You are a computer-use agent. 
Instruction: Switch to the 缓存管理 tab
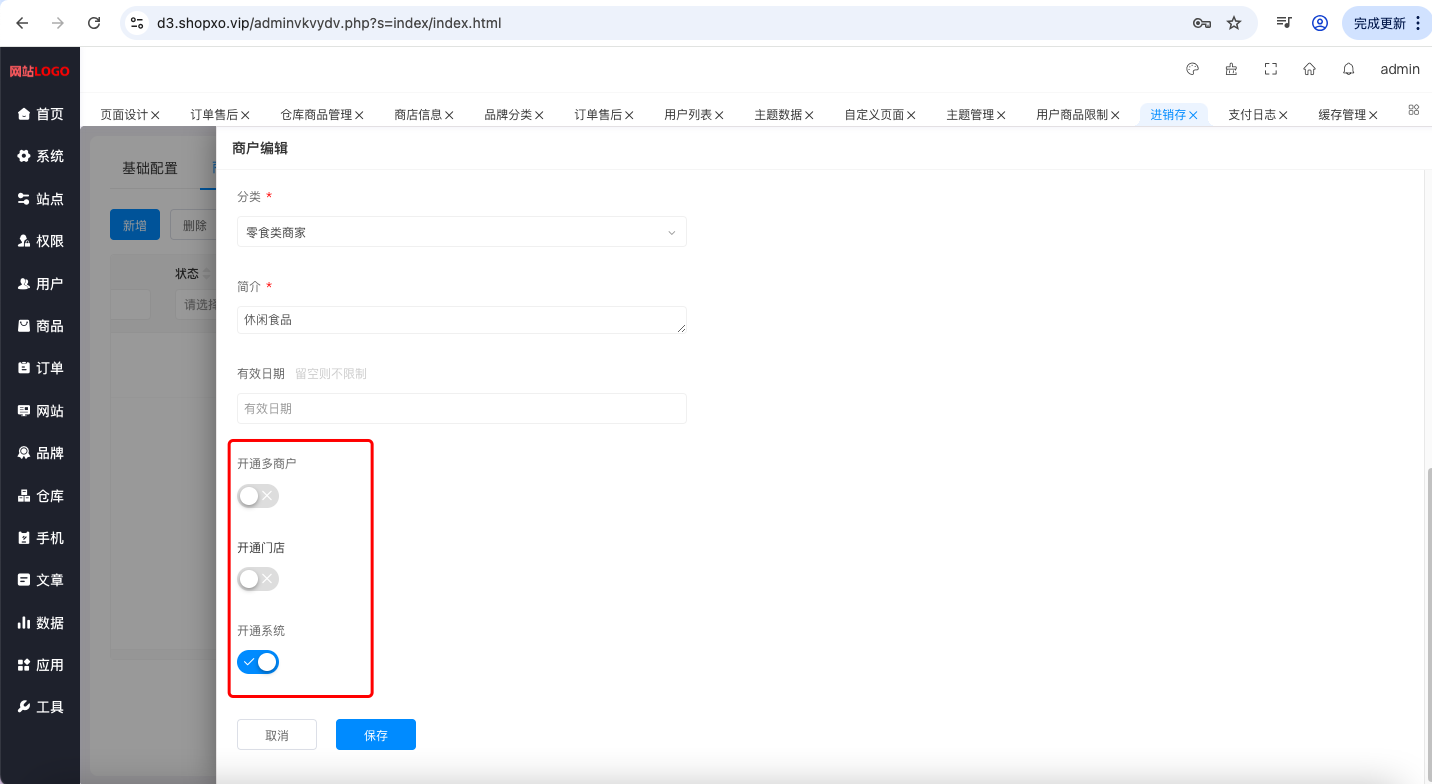(1342, 115)
